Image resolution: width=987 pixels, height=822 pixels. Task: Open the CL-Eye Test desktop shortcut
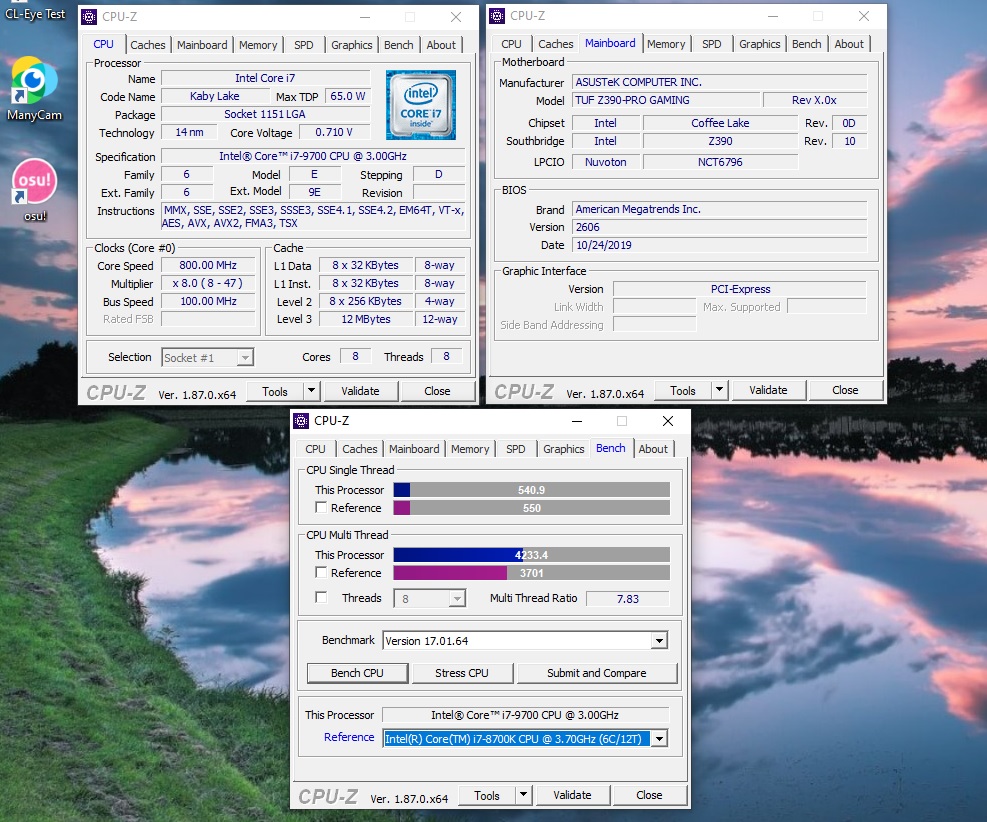35,12
